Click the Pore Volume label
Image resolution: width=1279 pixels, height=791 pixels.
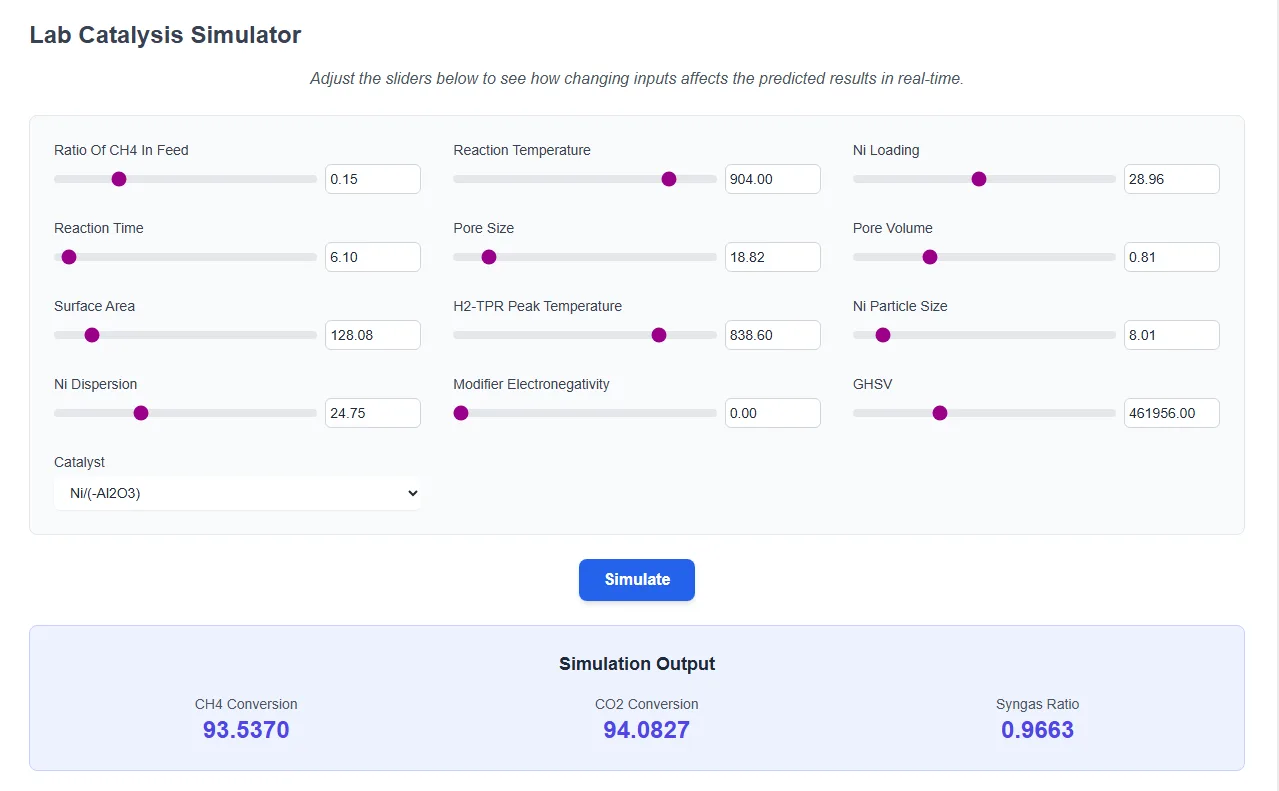tap(893, 228)
